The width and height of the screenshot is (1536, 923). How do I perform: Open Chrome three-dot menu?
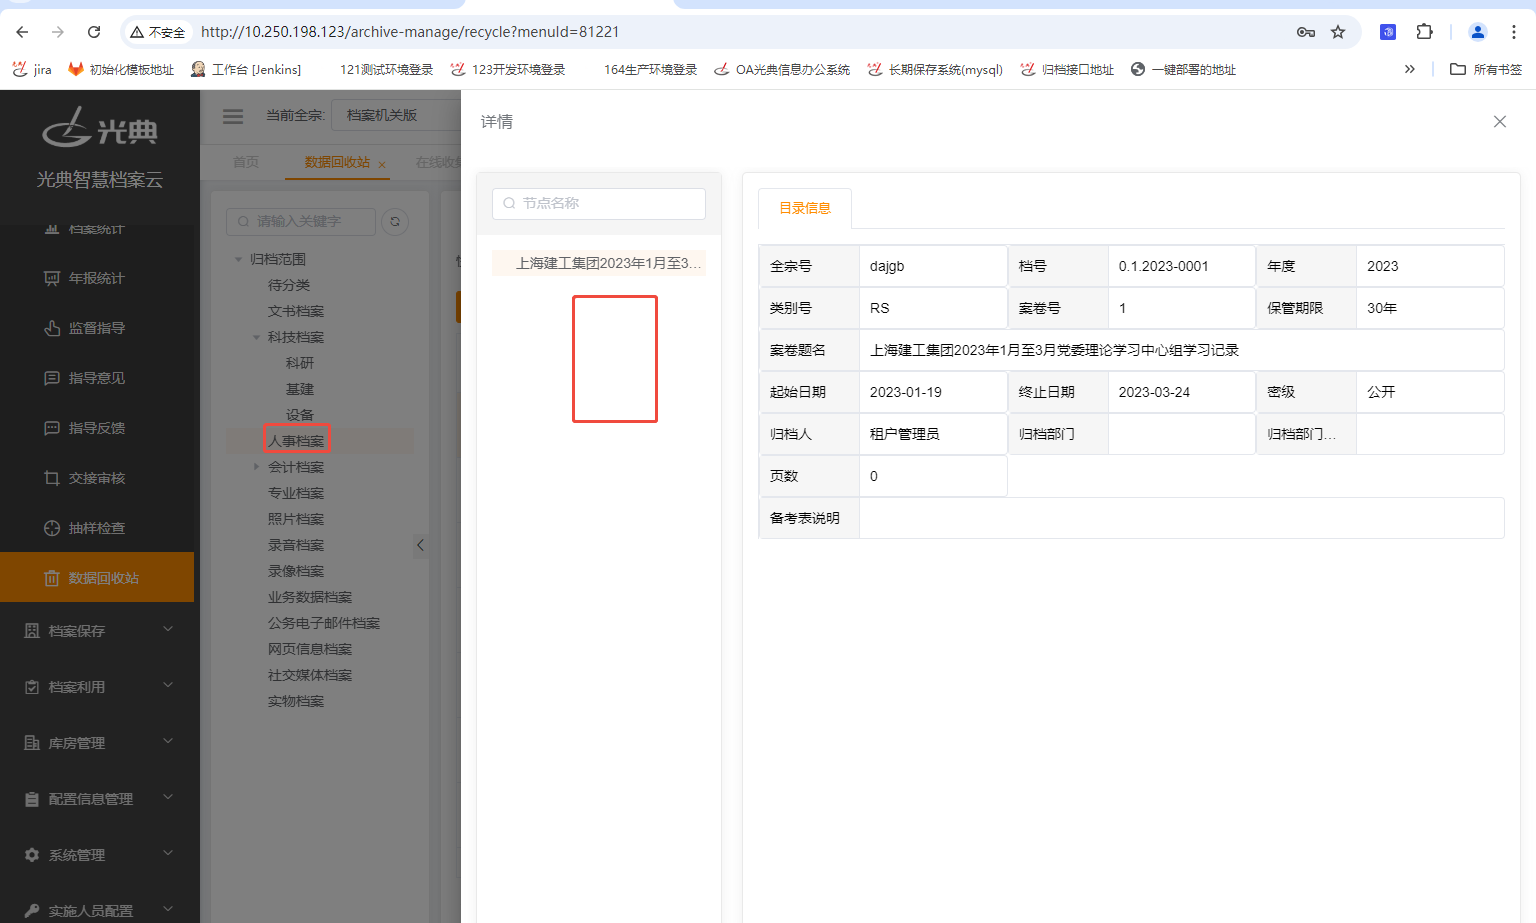tap(1514, 32)
